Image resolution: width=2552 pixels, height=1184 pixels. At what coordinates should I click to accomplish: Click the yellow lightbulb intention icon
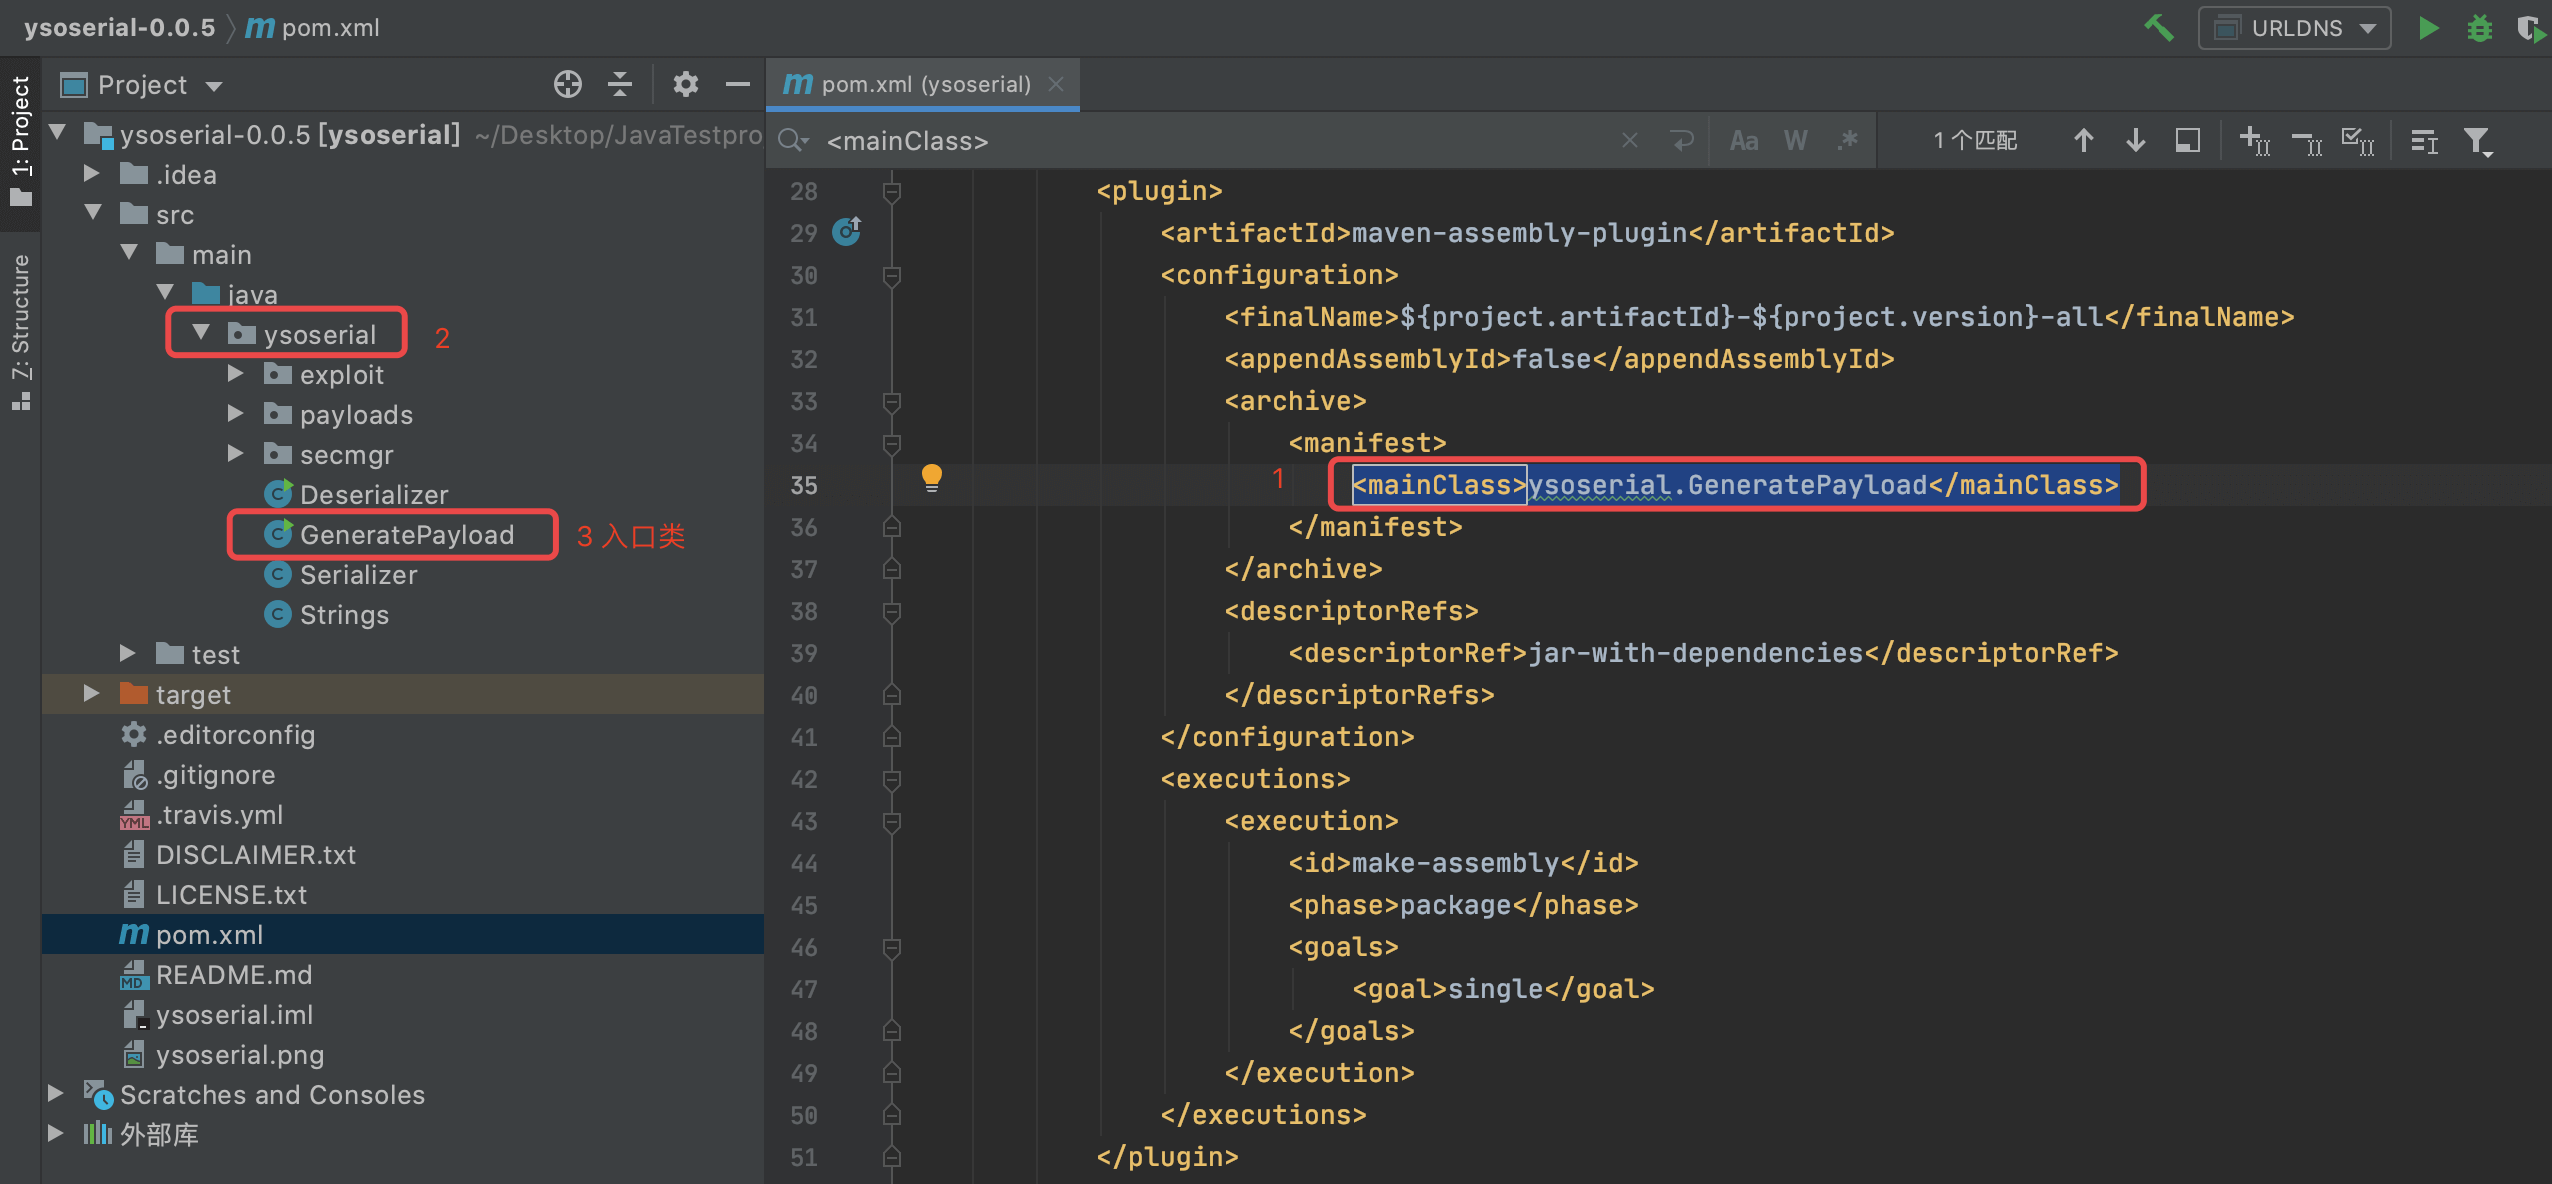(931, 477)
